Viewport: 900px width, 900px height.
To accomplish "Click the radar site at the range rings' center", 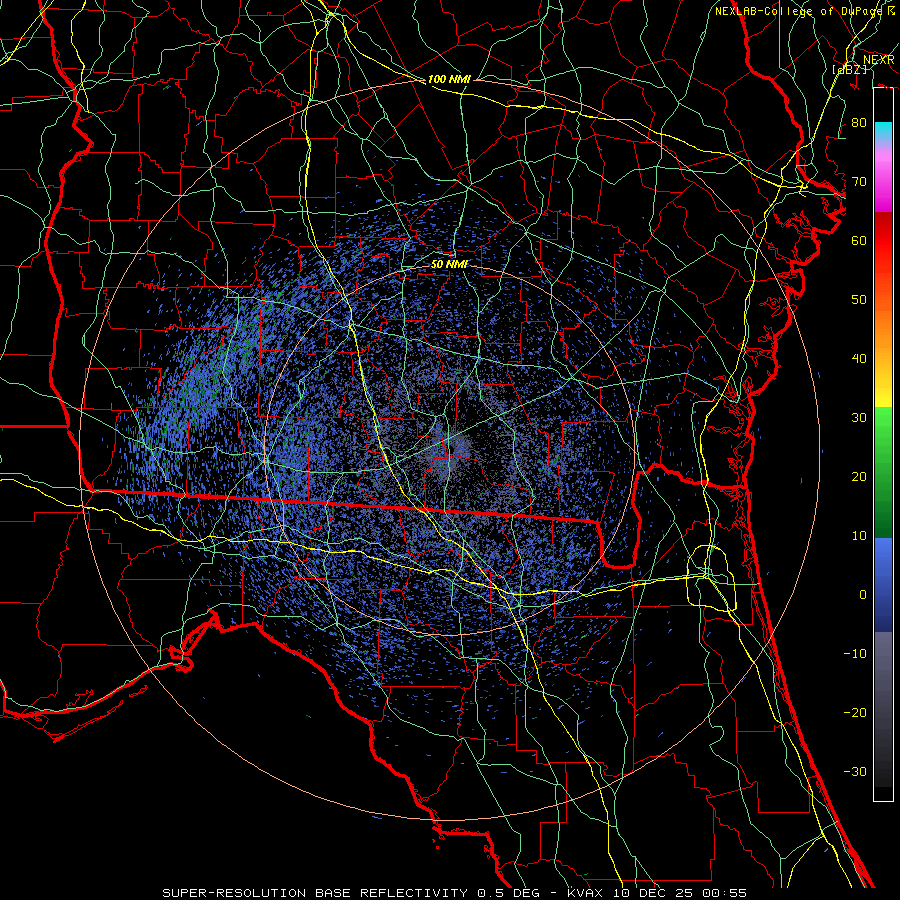I will pos(450,449).
